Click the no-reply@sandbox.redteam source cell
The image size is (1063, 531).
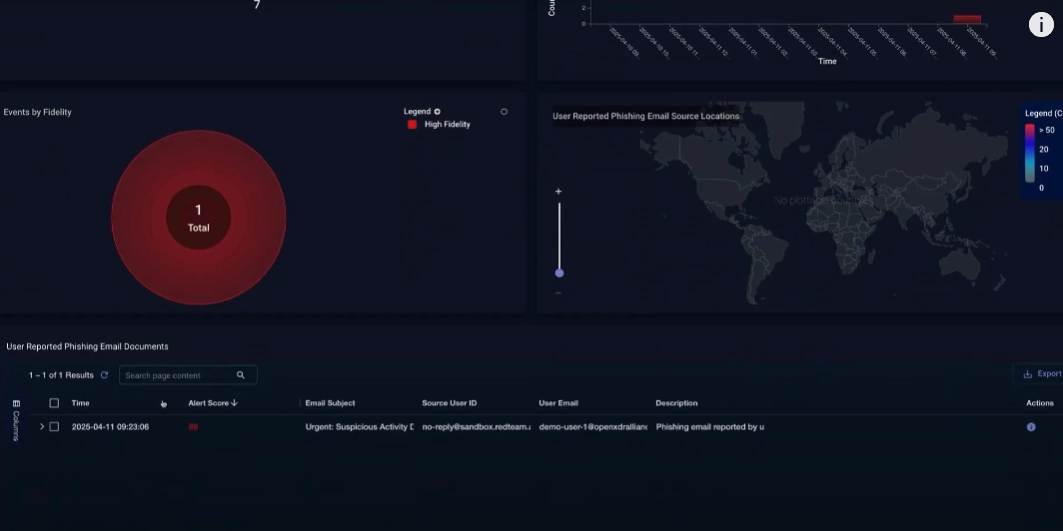coord(476,427)
